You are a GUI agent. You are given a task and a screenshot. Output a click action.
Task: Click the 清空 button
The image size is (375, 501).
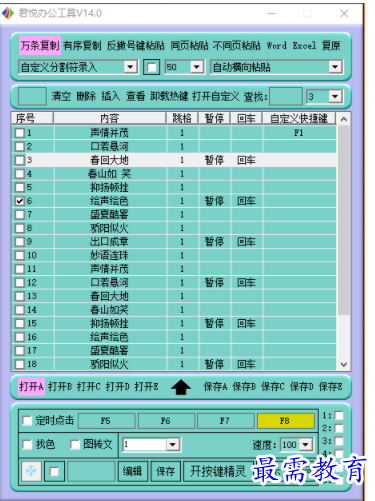pos(61,97)
